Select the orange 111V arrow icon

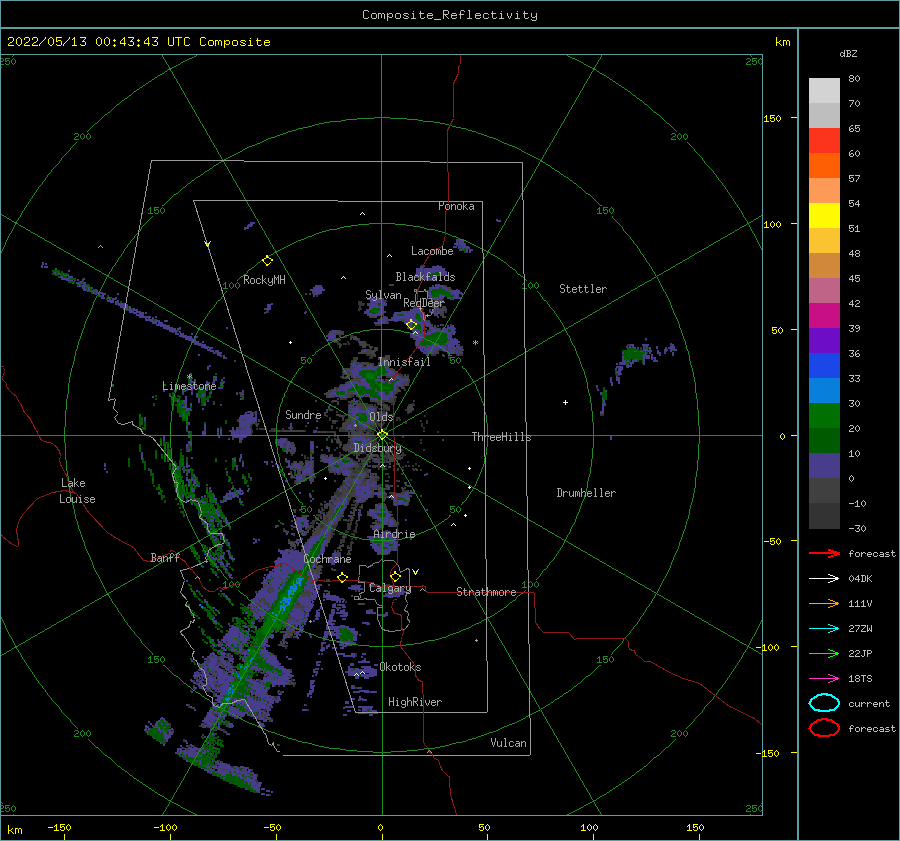[x=824, y=603]
